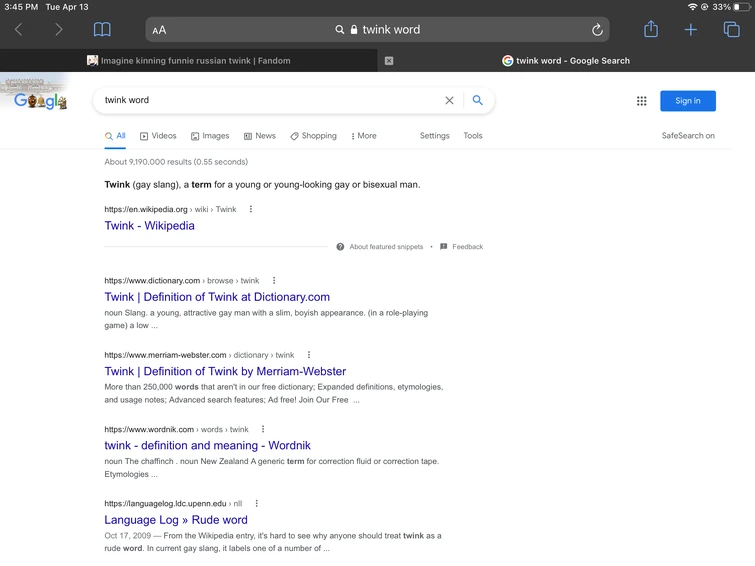Tap the 3:45 PM clock
The image size is (755, 566).
click(x=21, y=7)
